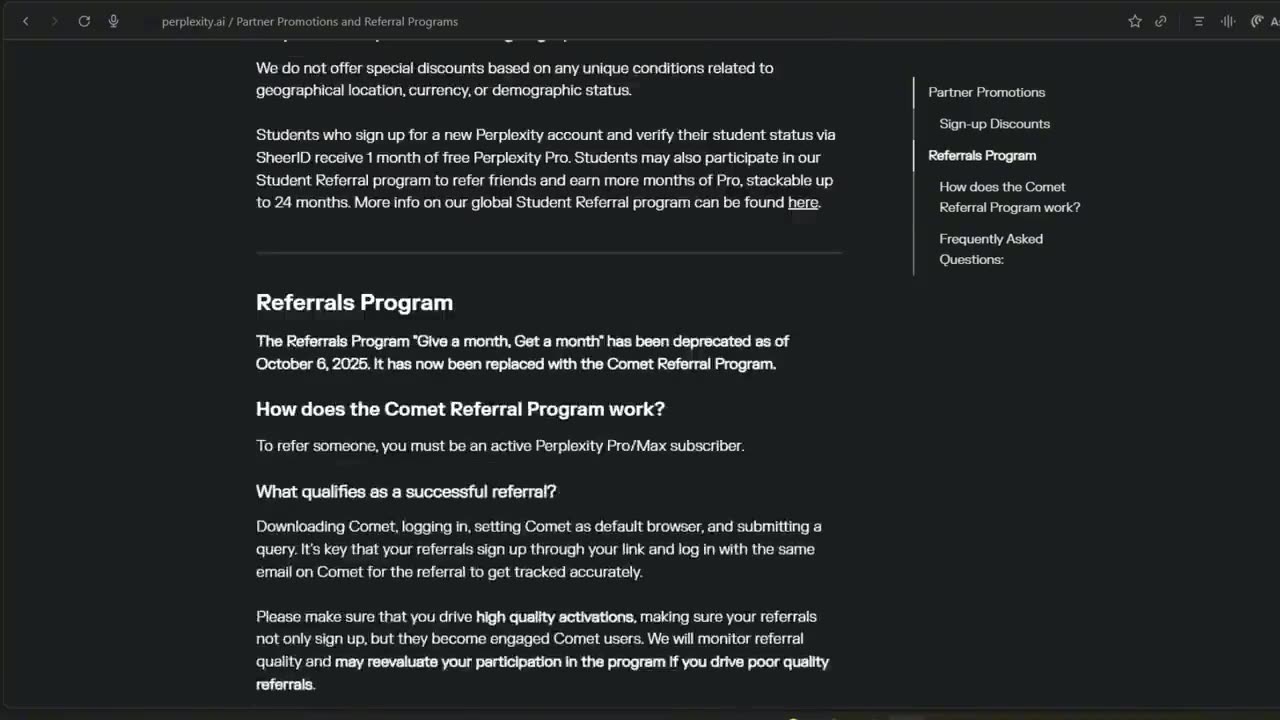The width and height of the screenshot is (1280, 720).
Task: Click 'How does the Comet Referral Program work?' main heading
Action: coord(460,409)
